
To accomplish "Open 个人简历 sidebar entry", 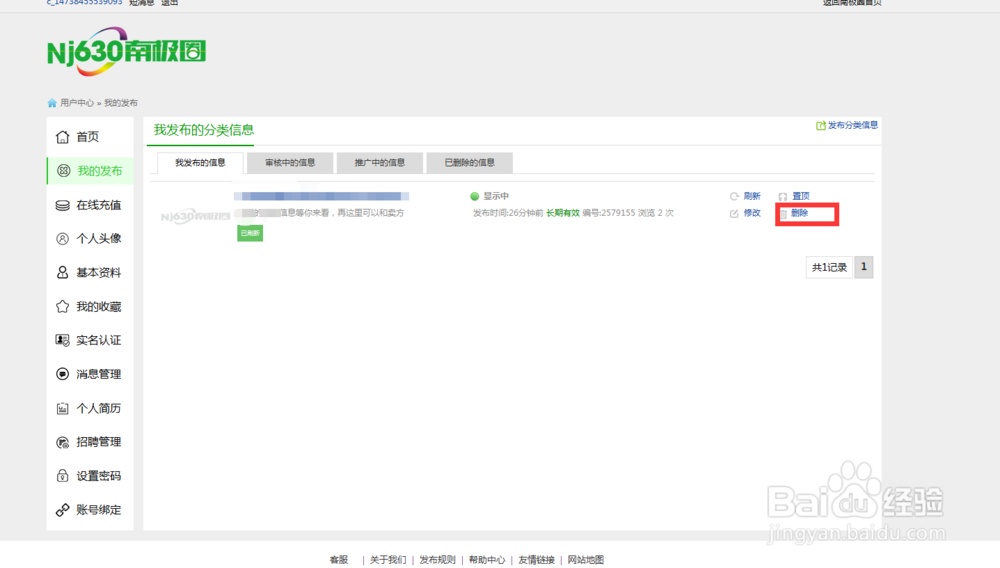I will [88, 409].
